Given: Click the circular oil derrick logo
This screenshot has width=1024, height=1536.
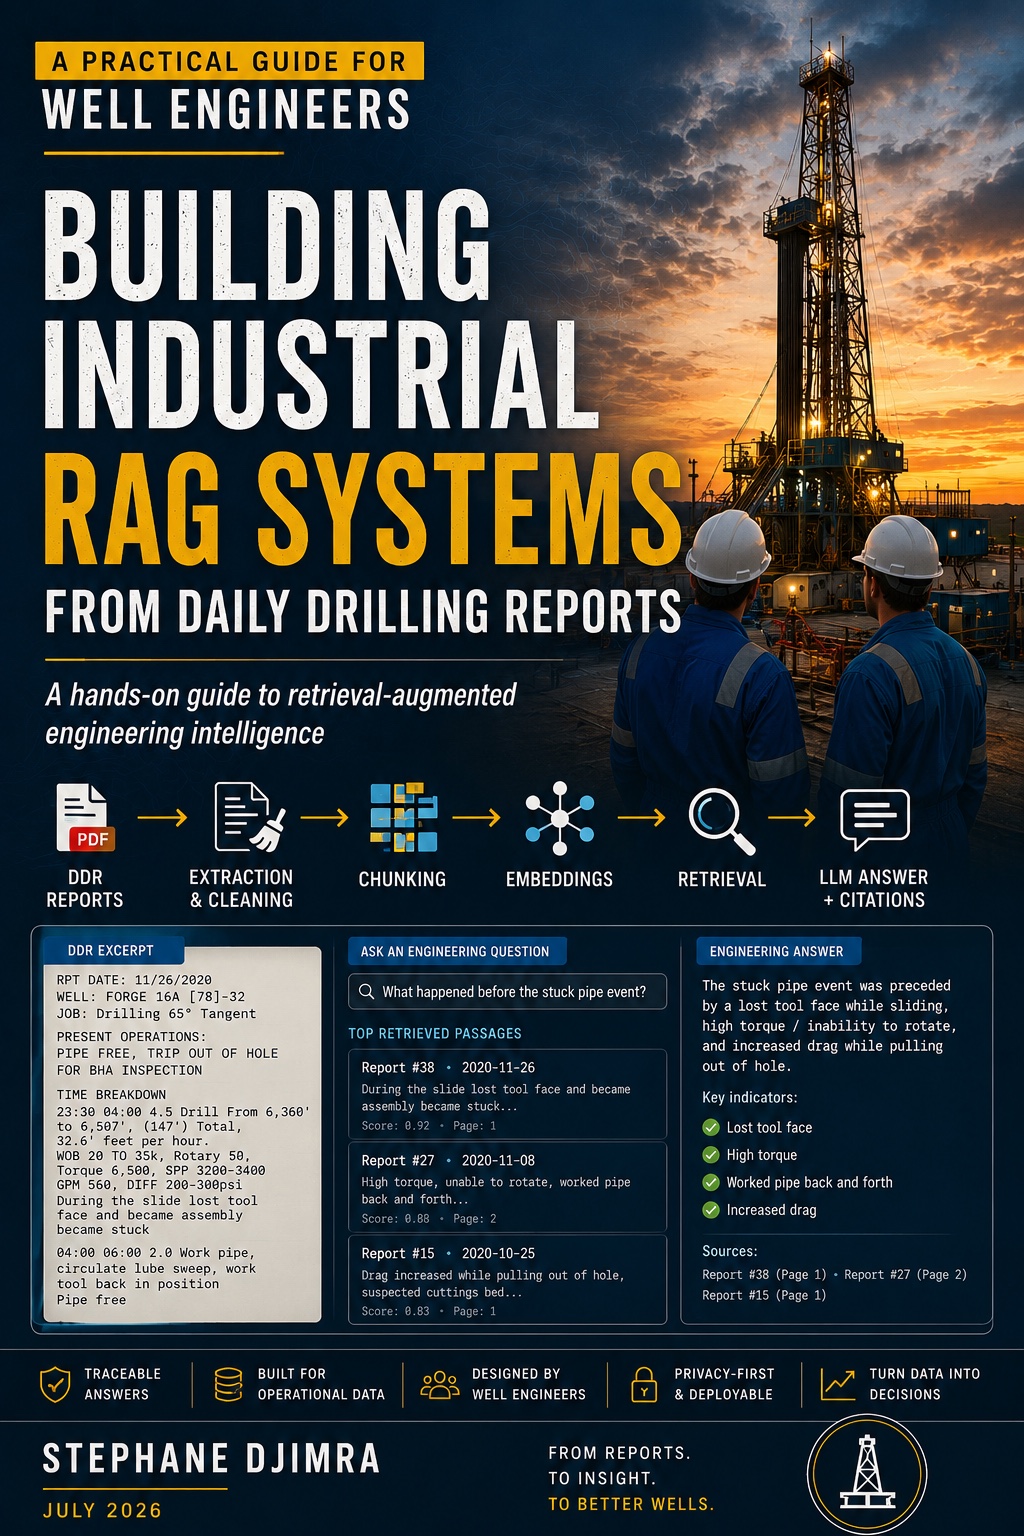Looking at the screenshot, I should pos(867,1473).
